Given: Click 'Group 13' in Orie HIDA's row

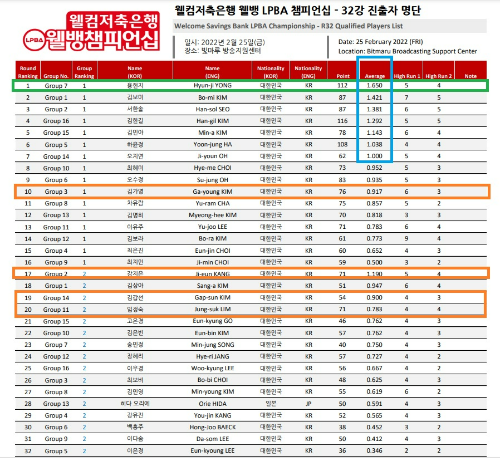Looking at the screenshot, I should pos(56,404).
